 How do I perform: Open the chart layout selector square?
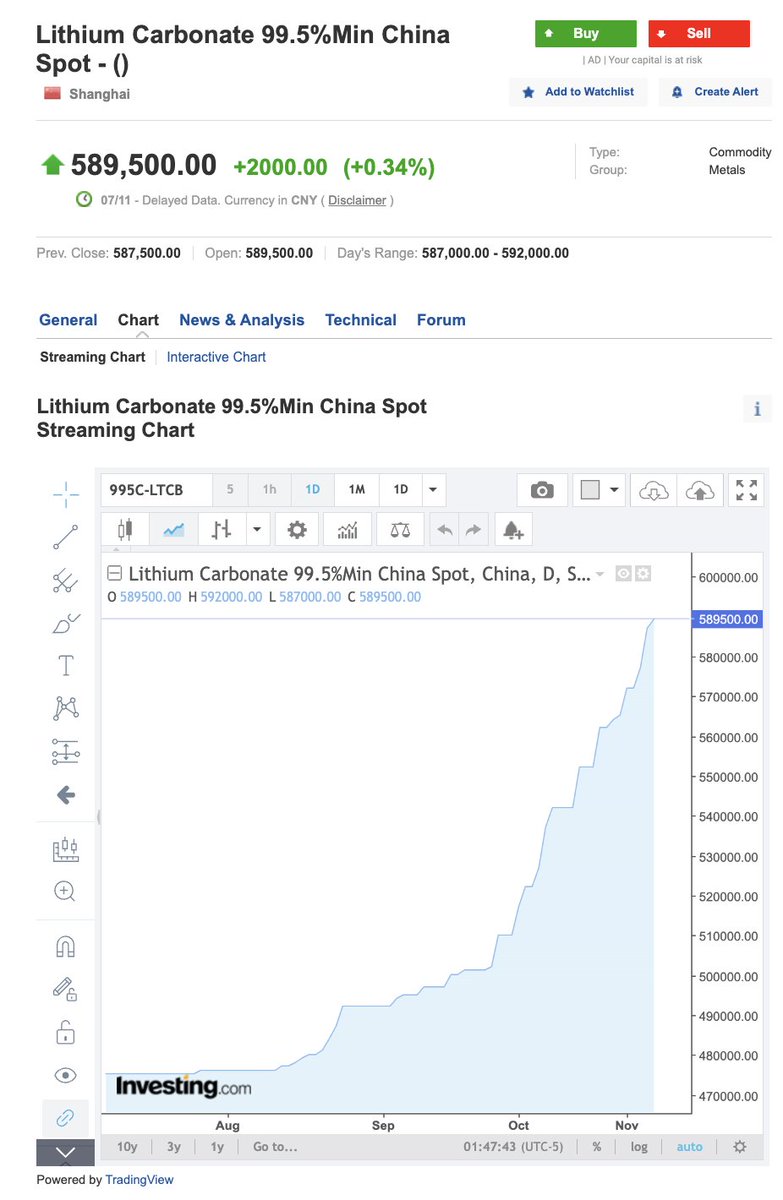point(590,490)
